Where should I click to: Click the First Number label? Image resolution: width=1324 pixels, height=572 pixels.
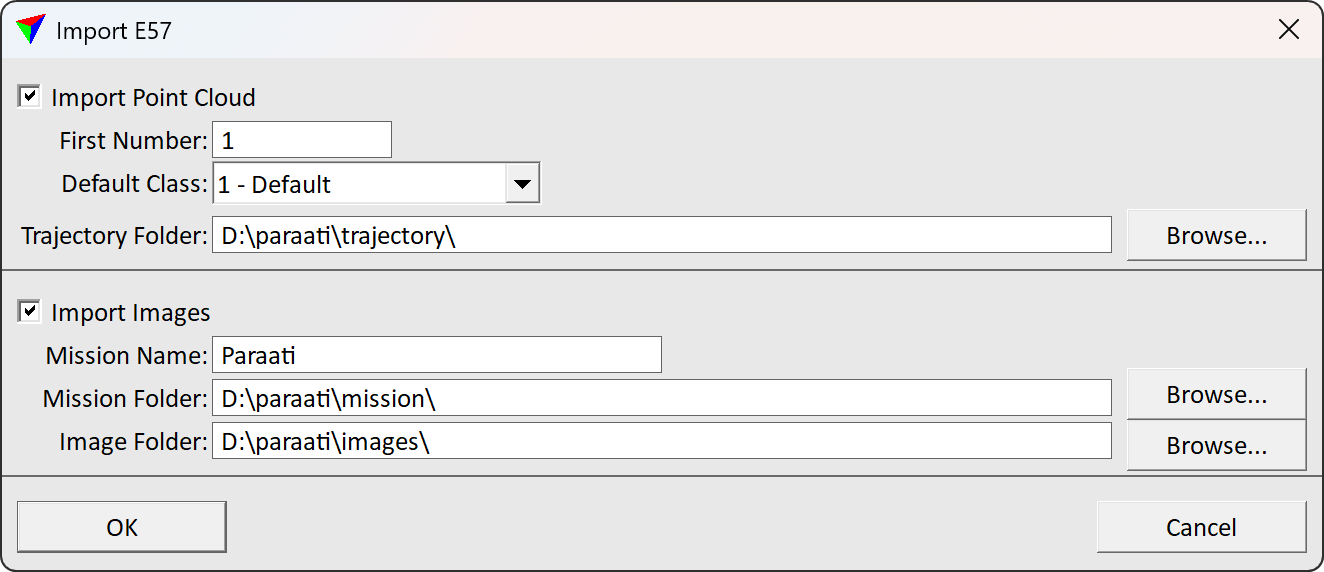pyautogui.click(x=134, y=141)
